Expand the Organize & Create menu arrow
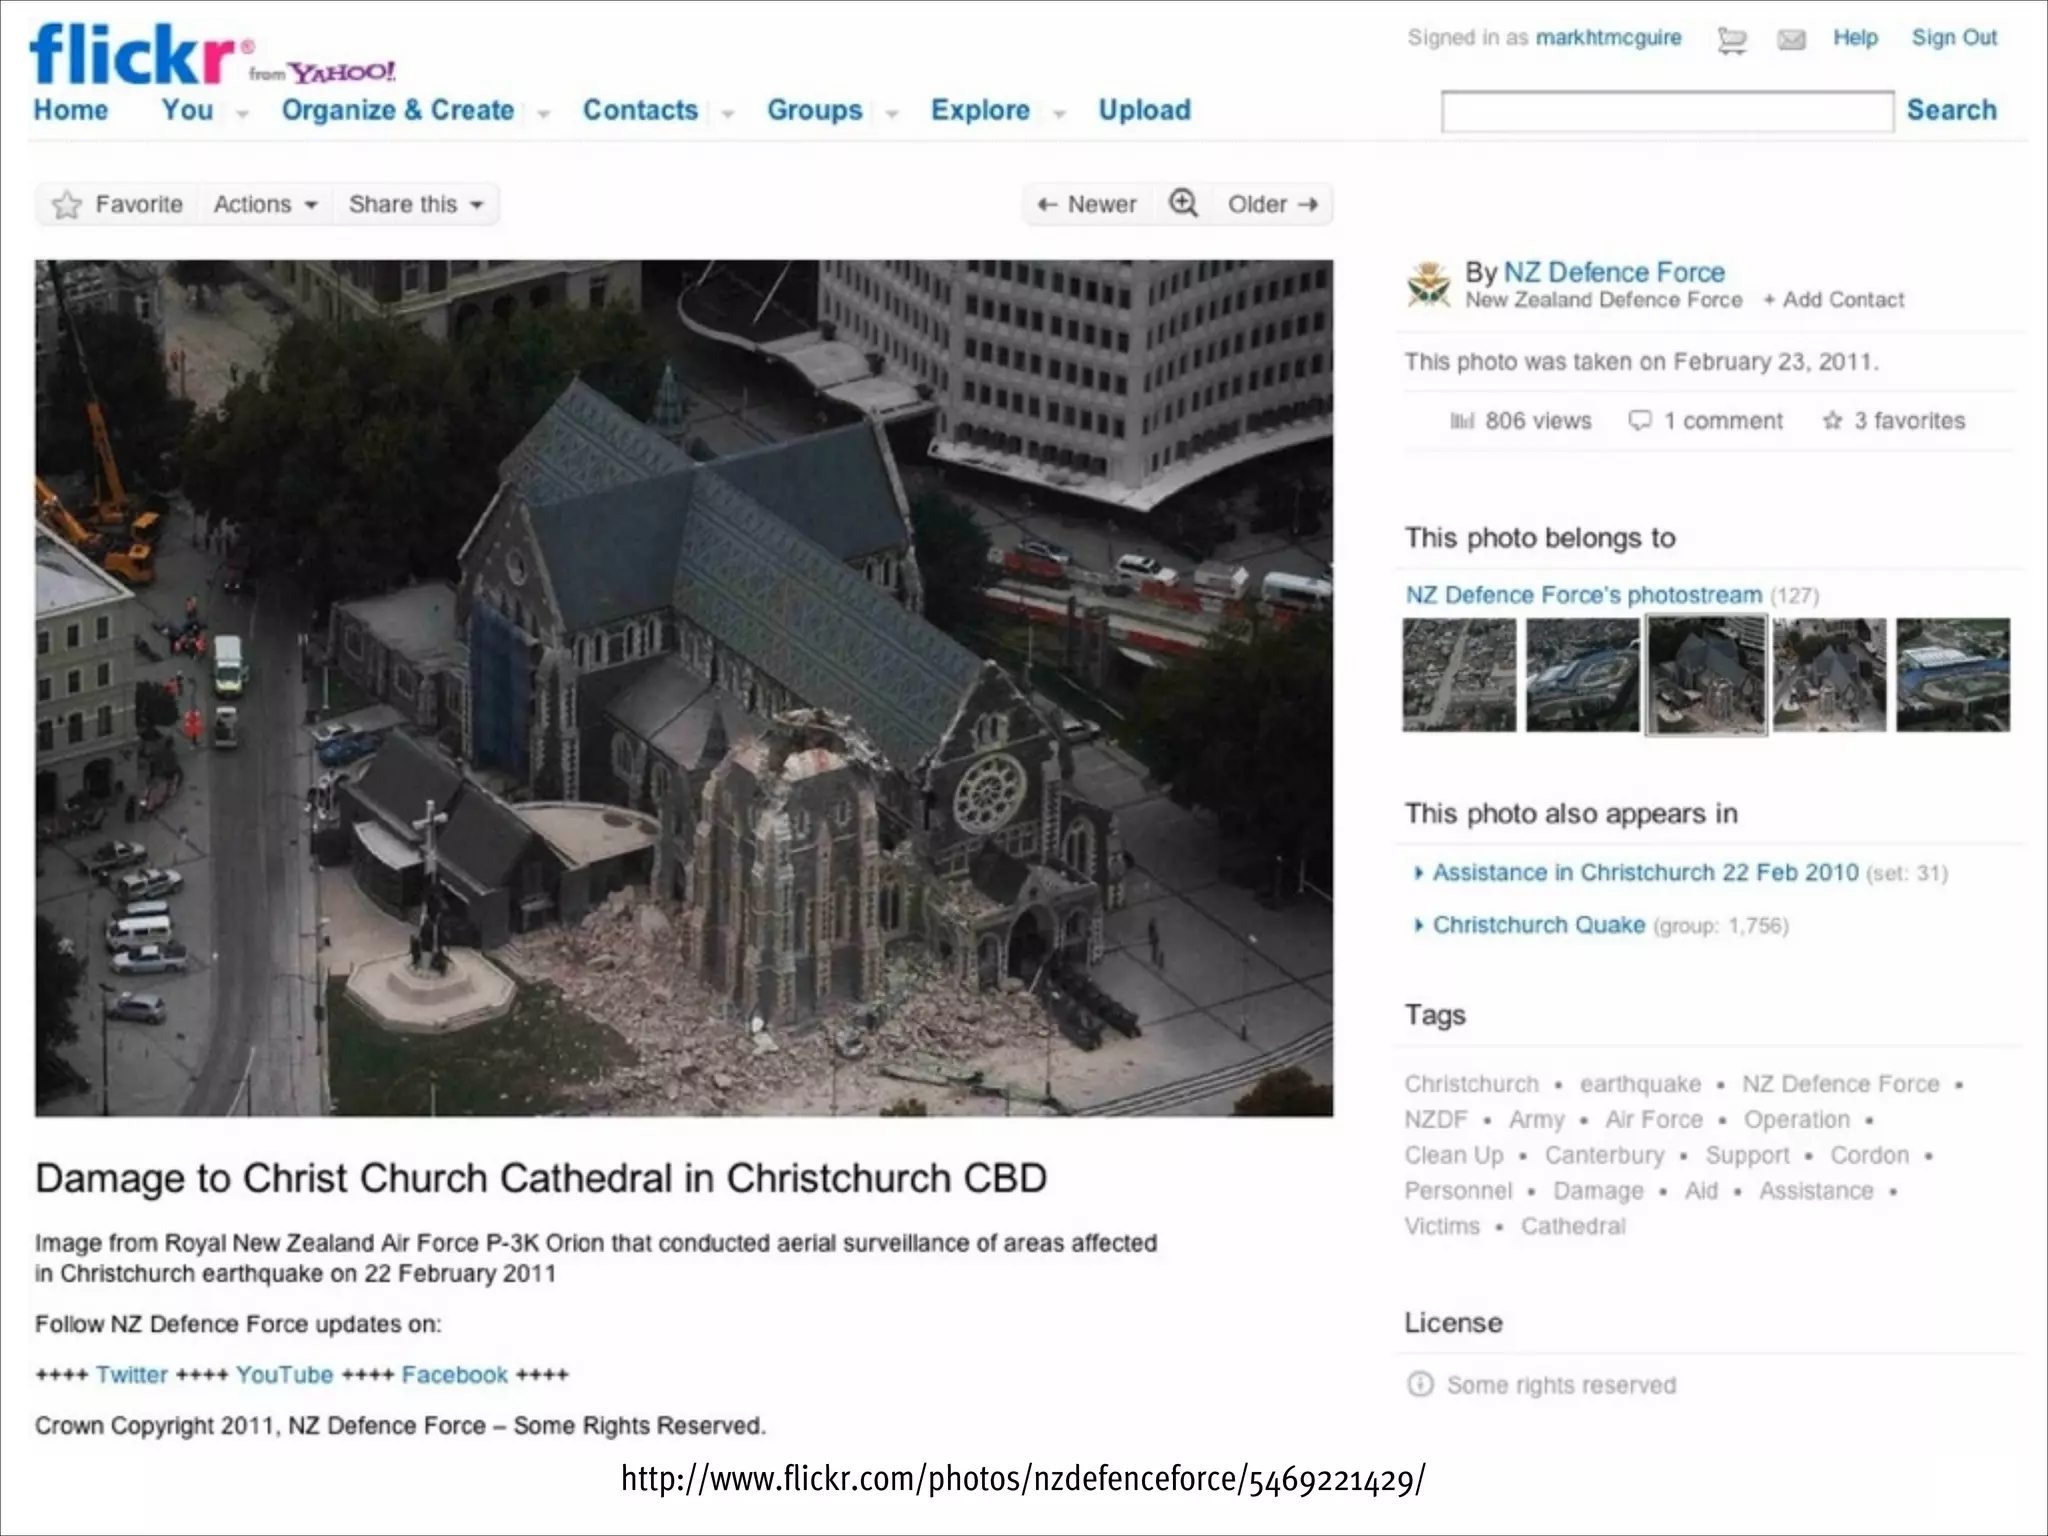The height and width of the screenshot is (1536, 2048). (x=544, y=114)
